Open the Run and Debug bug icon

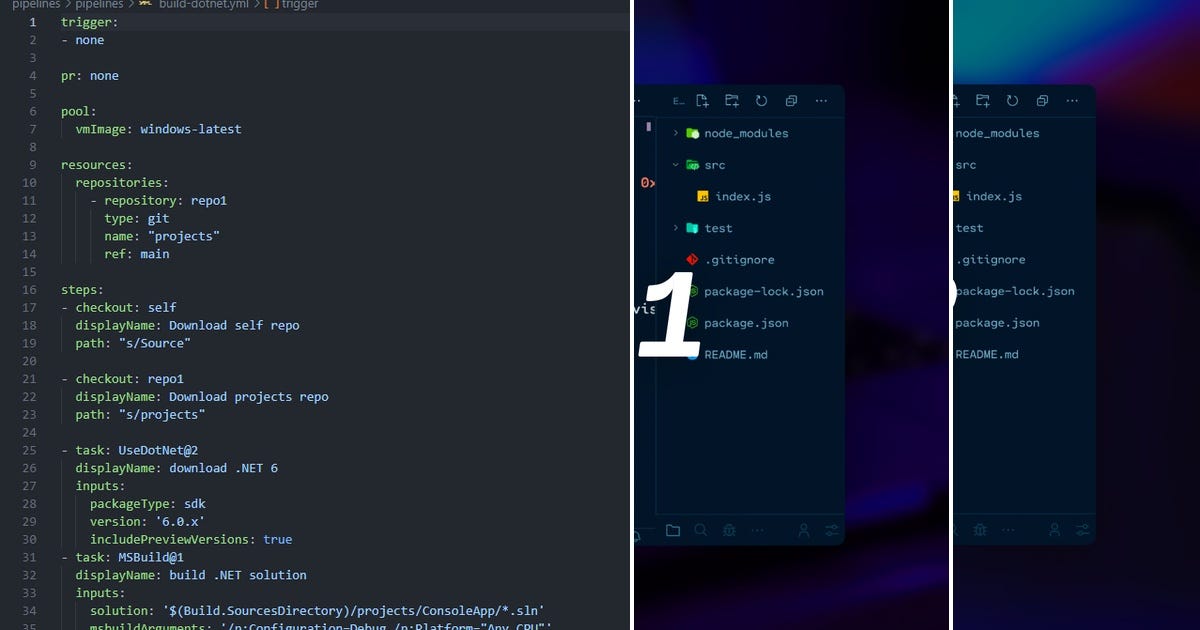[730, 530]
